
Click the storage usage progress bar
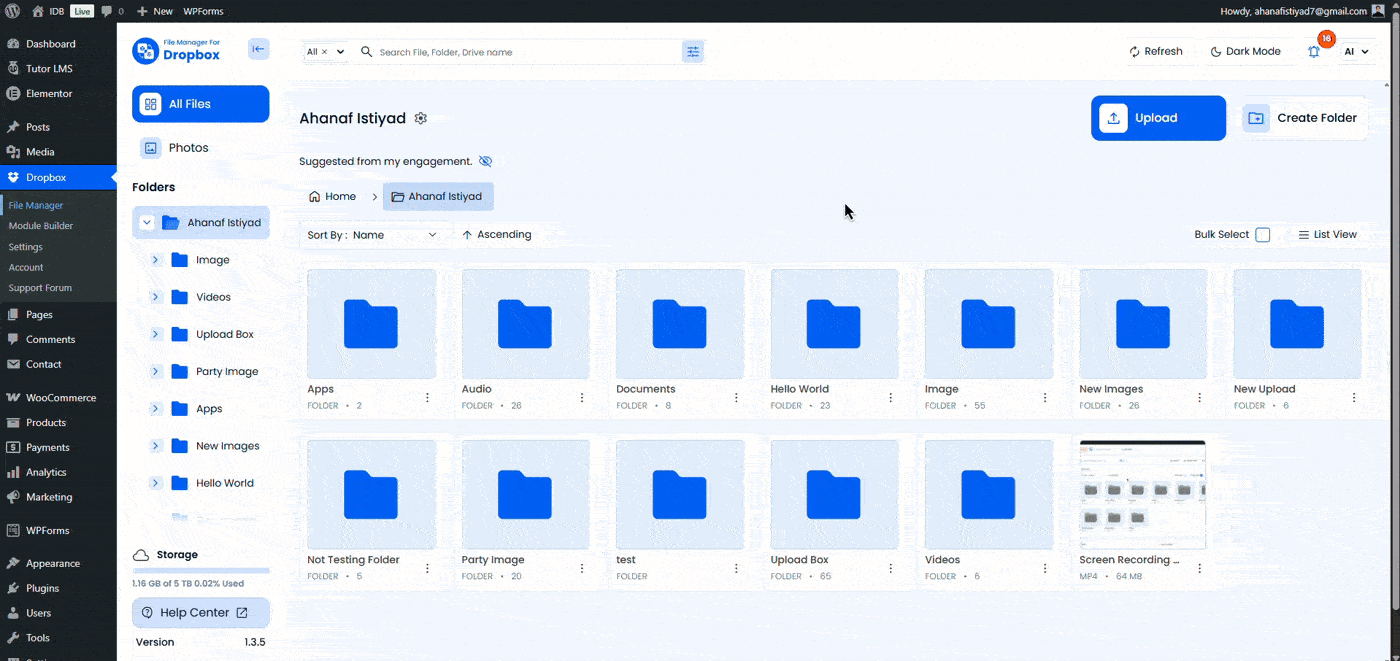click(x=200, y=571)
